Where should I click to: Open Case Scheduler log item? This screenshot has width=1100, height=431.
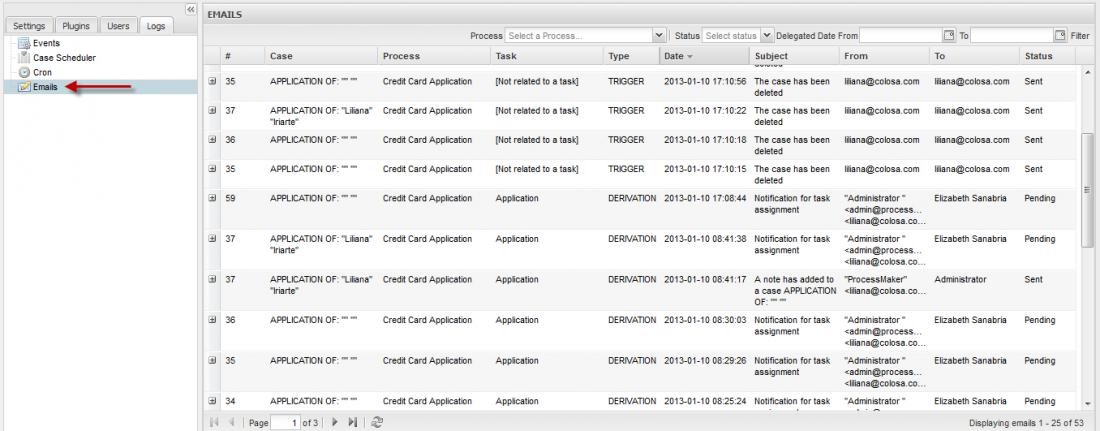click(64, 58)
